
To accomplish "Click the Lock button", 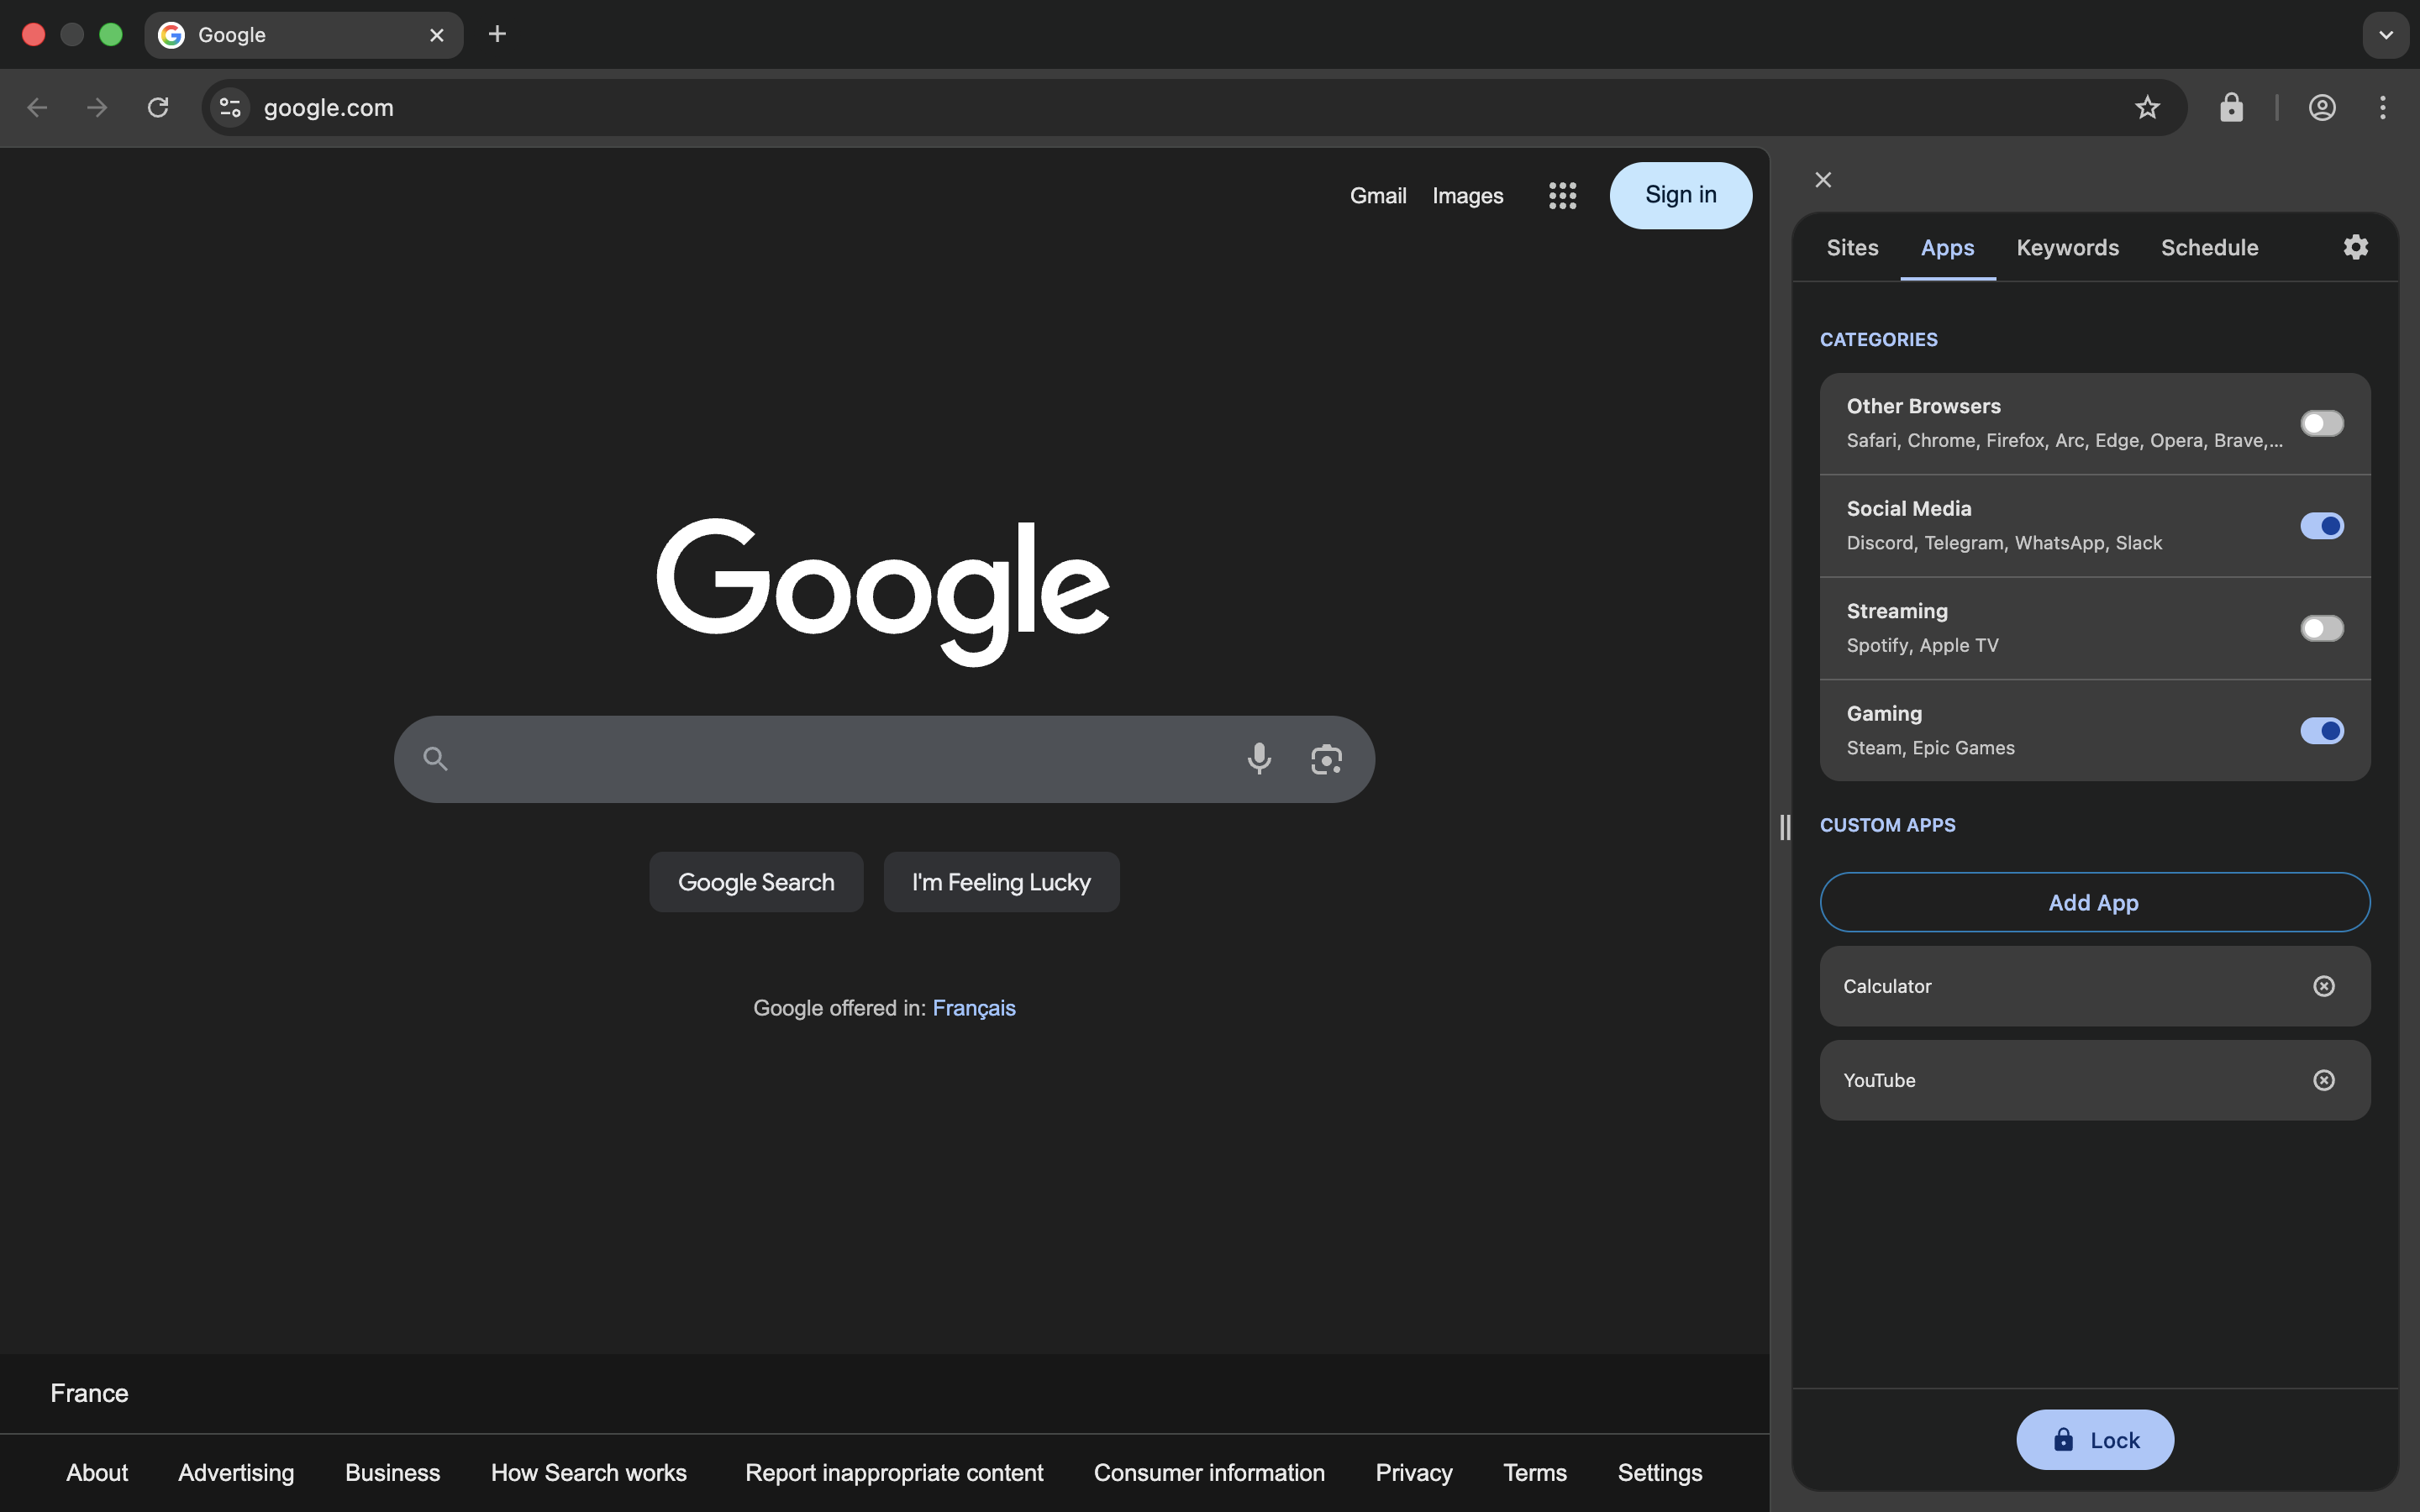I will [x=2094, y=1440].
